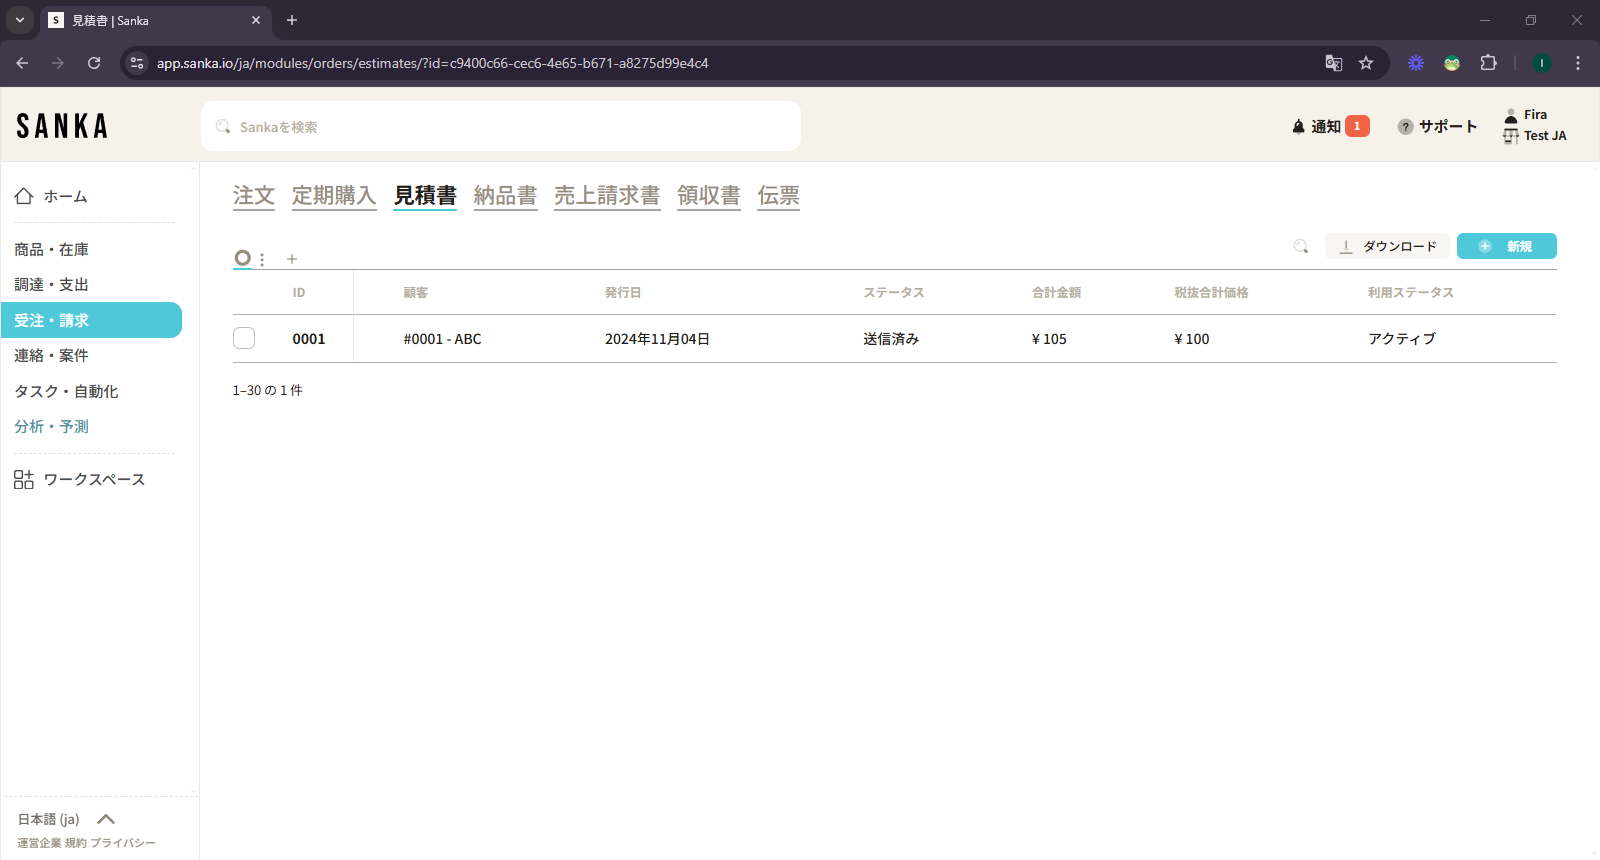Image resolution: width=1600 pixels, height=860 pixels.
Task: Click the Sankaを検索 search field
Action: pyautogui.click(x=500, y=127)
